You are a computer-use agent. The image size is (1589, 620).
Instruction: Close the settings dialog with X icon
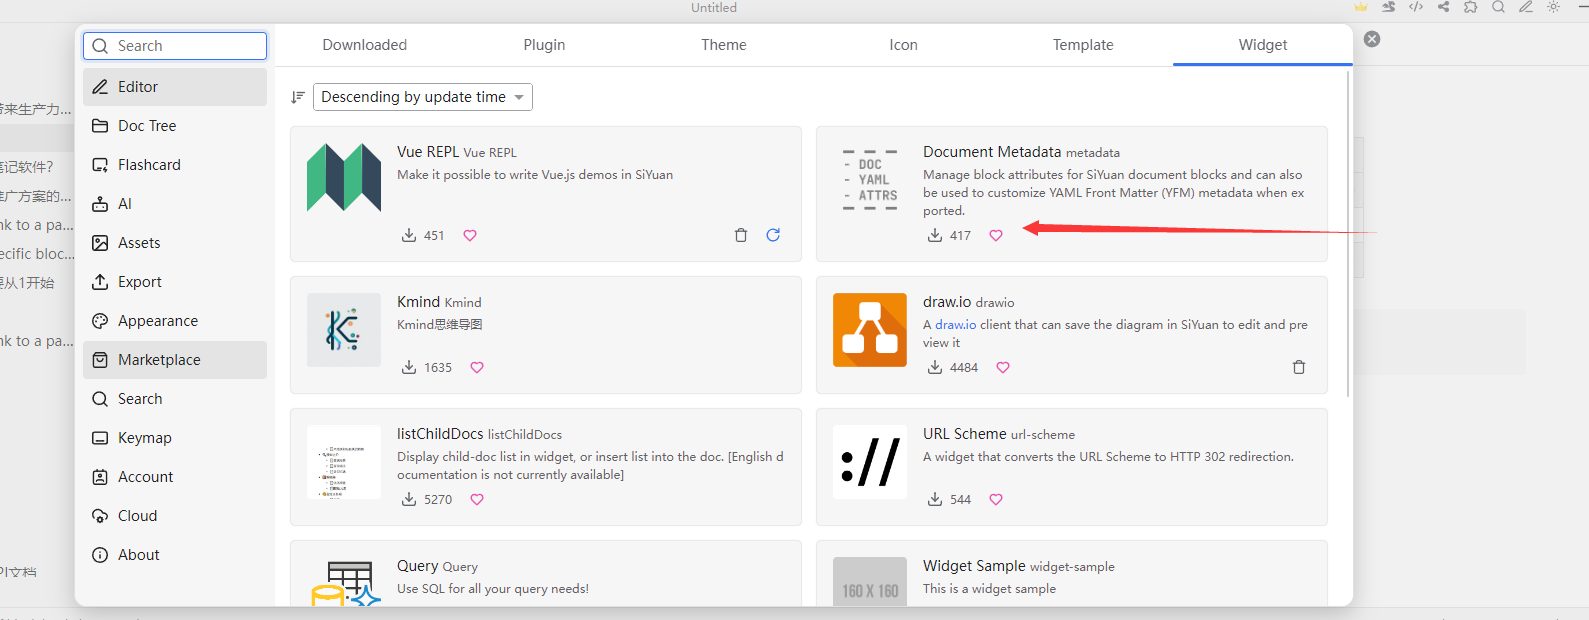[x=1372, y=39]
